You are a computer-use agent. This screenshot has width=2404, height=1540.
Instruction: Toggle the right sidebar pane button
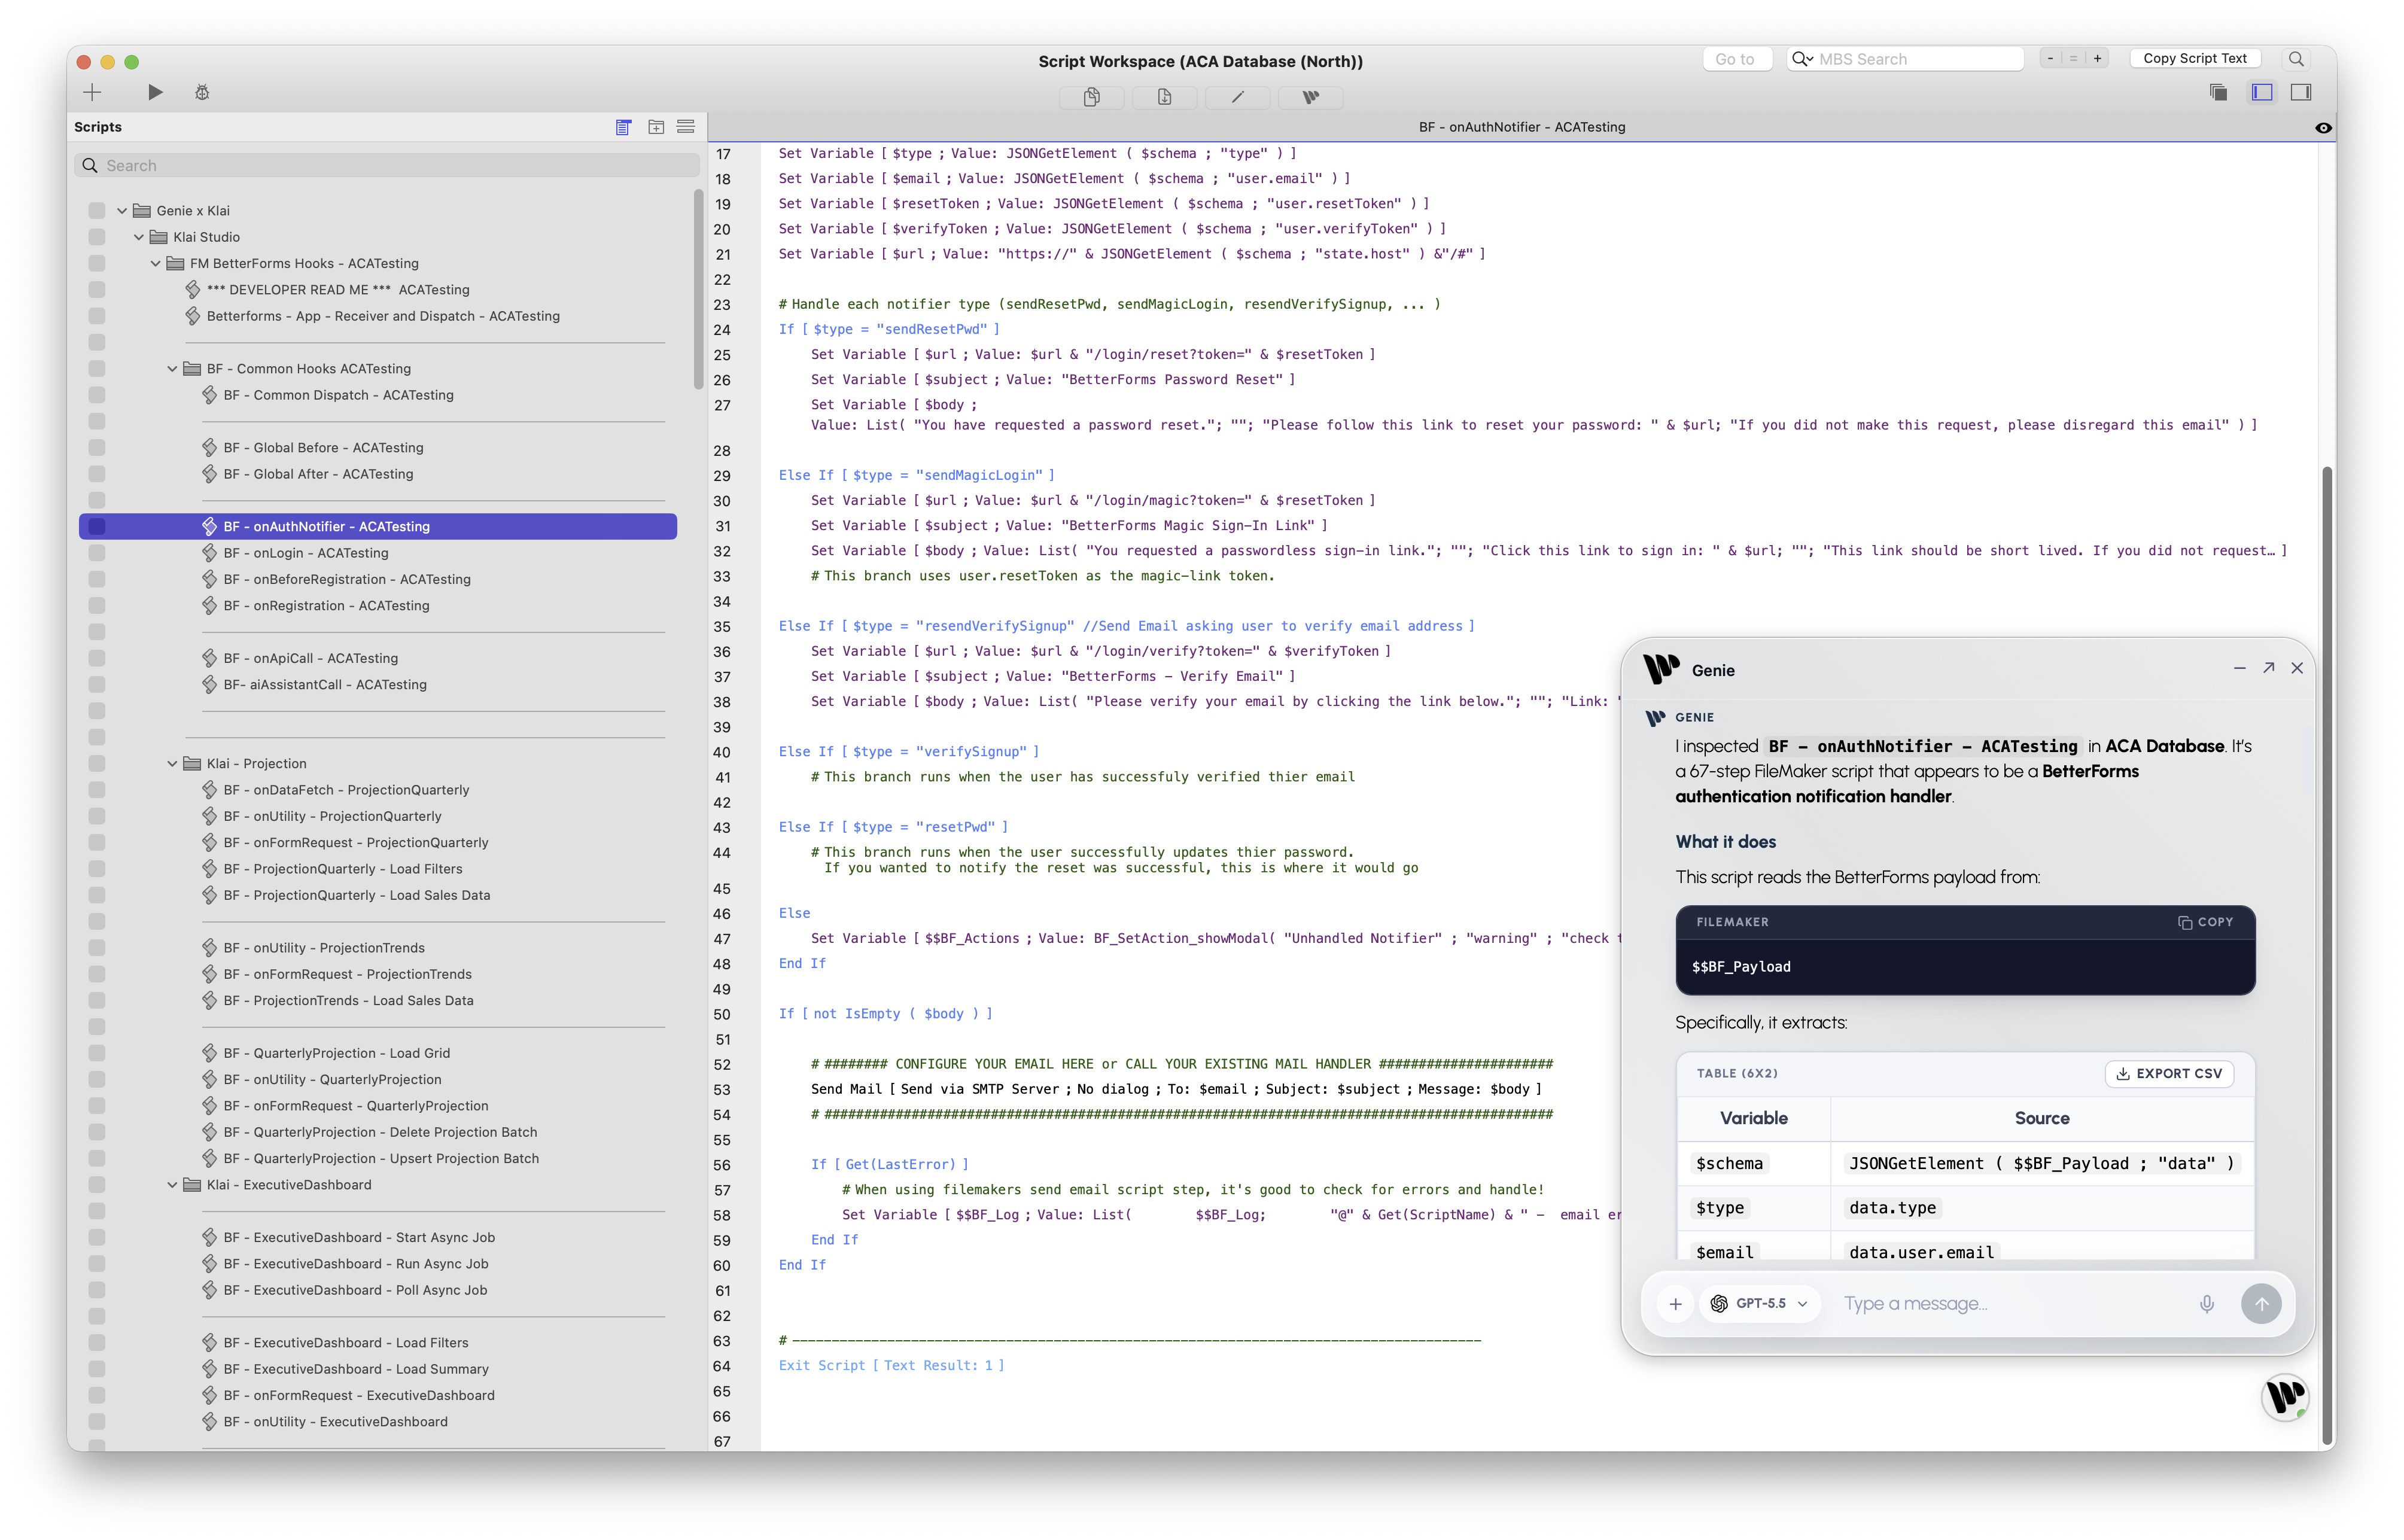[2301, 93]
